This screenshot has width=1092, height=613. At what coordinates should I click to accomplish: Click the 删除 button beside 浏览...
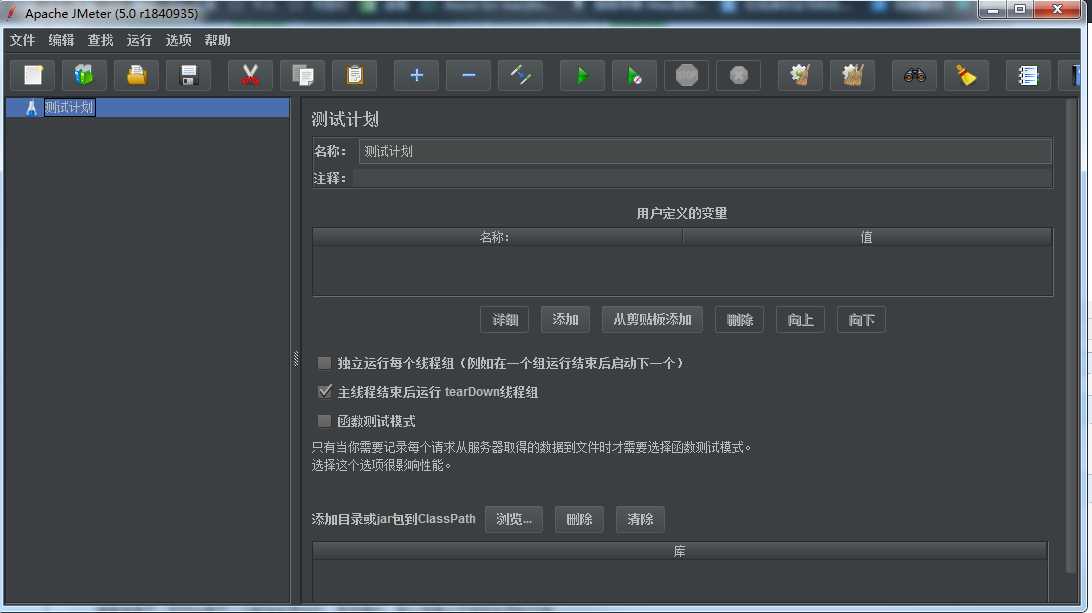[x=579, y=519]
